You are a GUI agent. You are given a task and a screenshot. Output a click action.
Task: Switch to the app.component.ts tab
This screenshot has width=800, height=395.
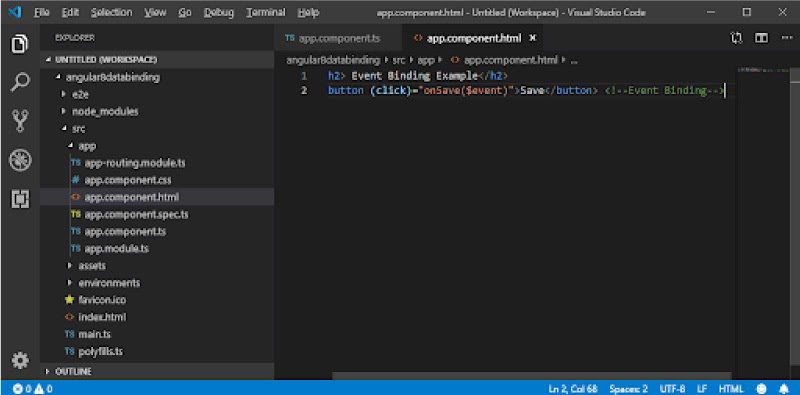tap(339, 38)
